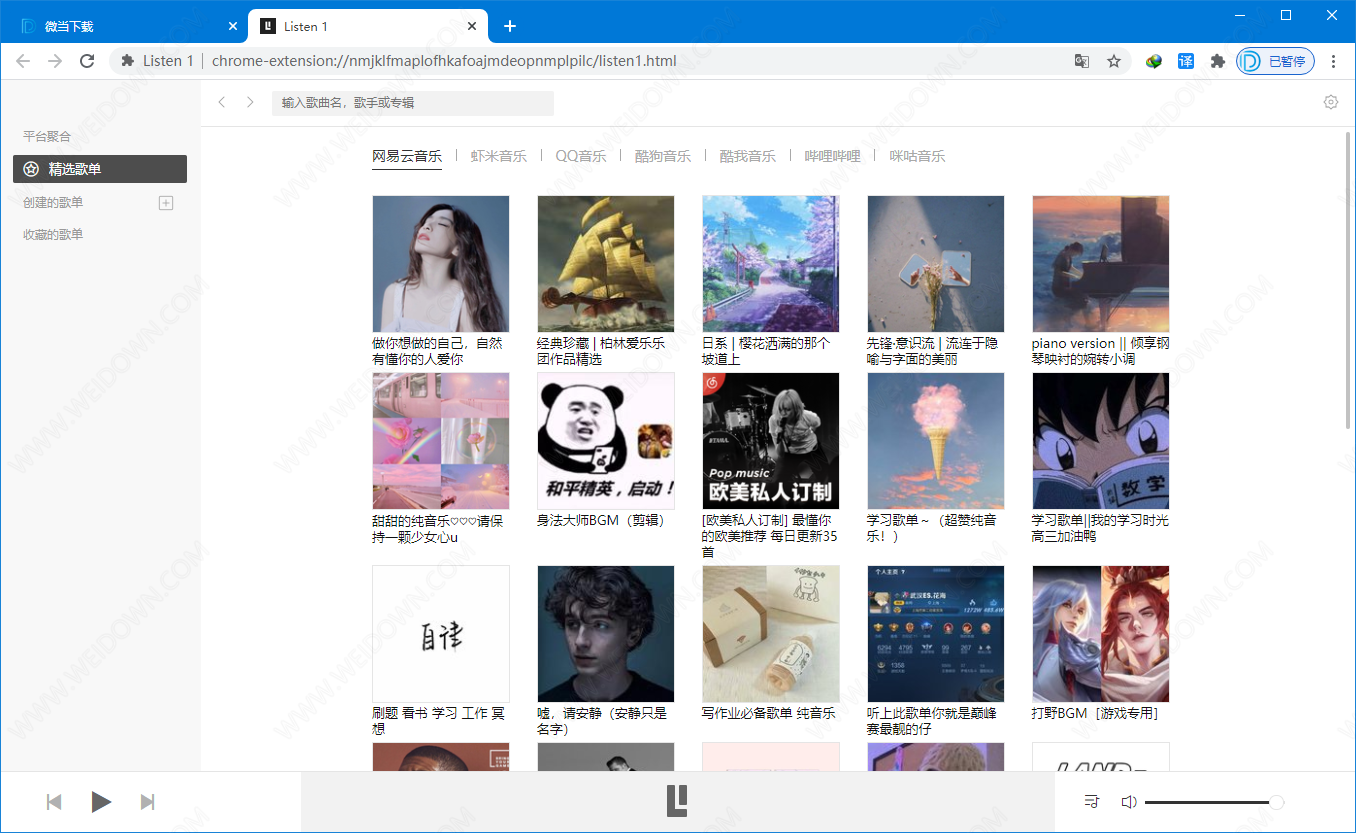Click the blue 译 translator extension icon

pyautogui.click(x=1186, y=61)
